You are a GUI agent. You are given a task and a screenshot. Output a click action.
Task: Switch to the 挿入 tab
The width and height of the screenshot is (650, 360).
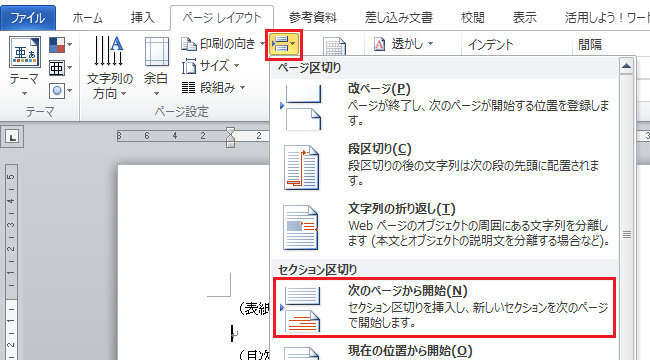point(143,18)
